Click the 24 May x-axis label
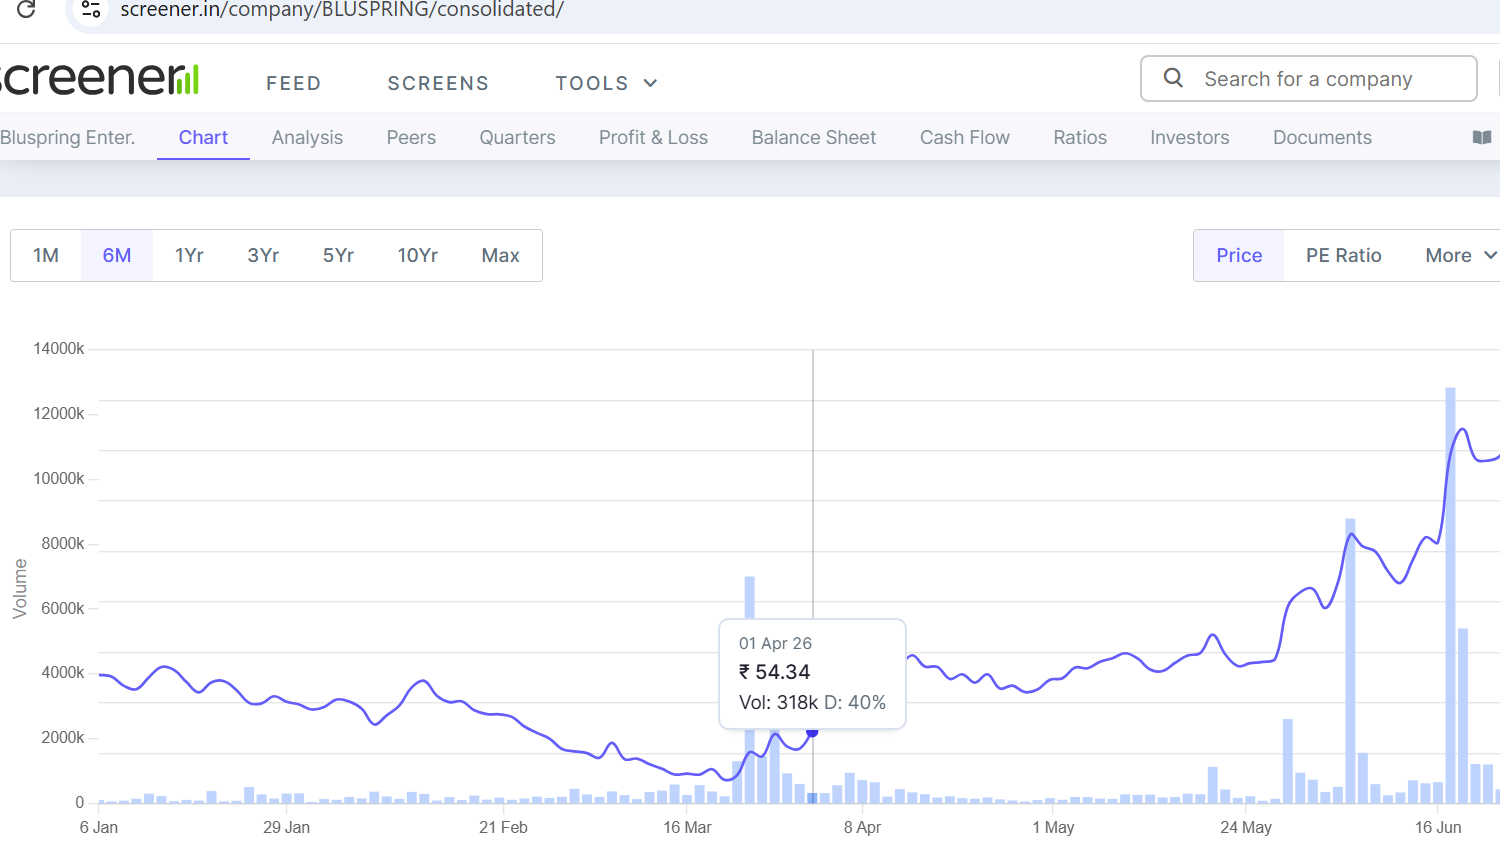 [1246, 827]
